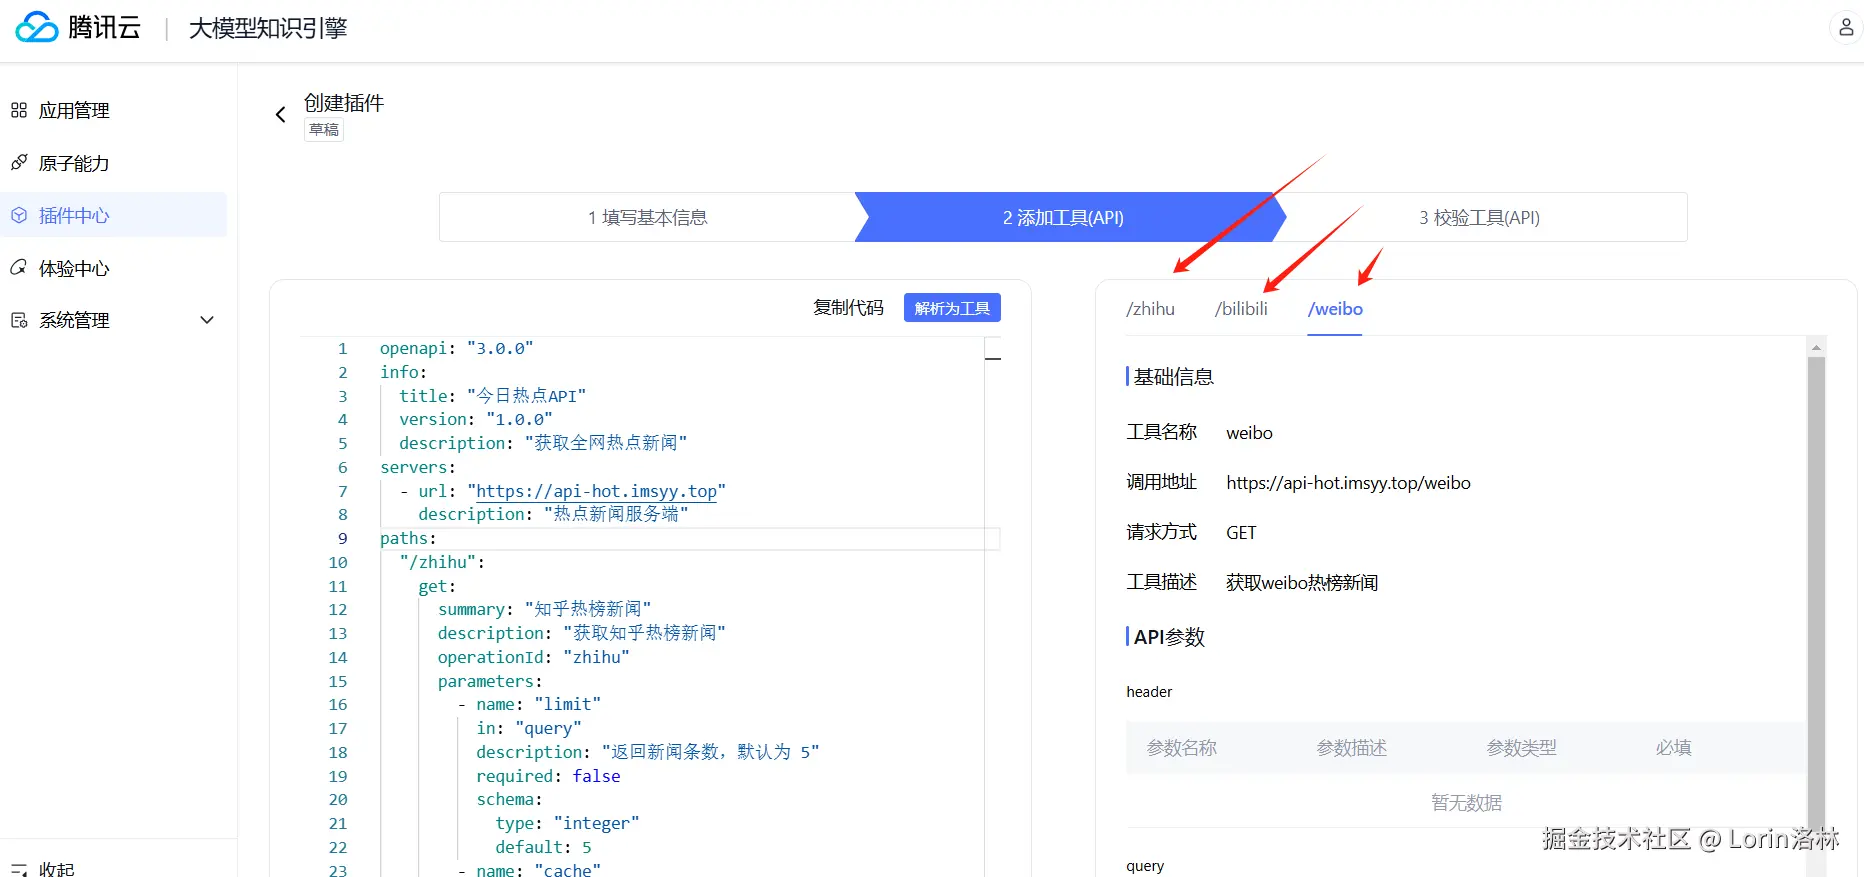Viewport: 1864px width, 877px height.
Task: Click the code line version: "1.0.0"
Action: [x=476, y=420]
